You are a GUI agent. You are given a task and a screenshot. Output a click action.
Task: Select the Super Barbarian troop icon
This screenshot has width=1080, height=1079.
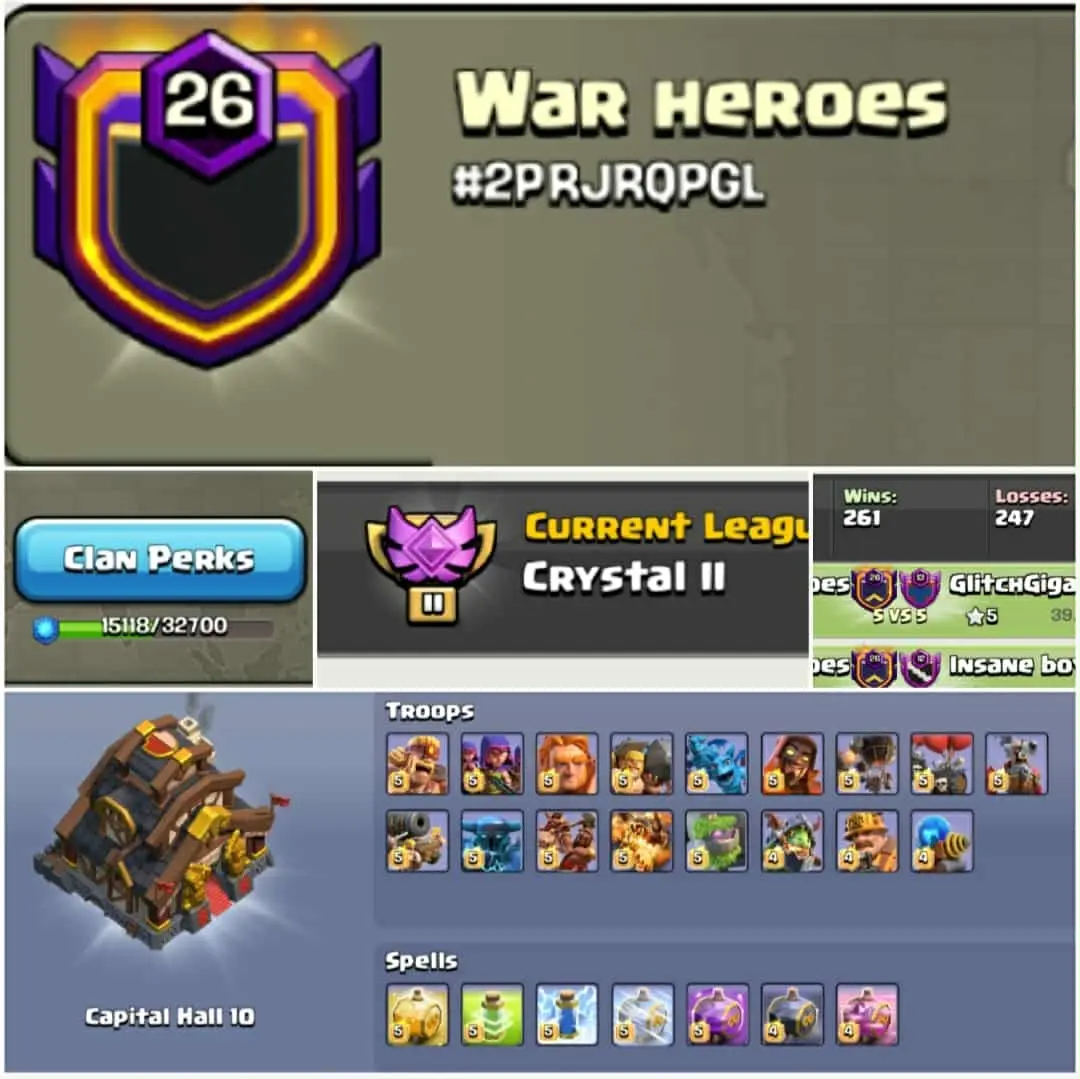(417, 764)
